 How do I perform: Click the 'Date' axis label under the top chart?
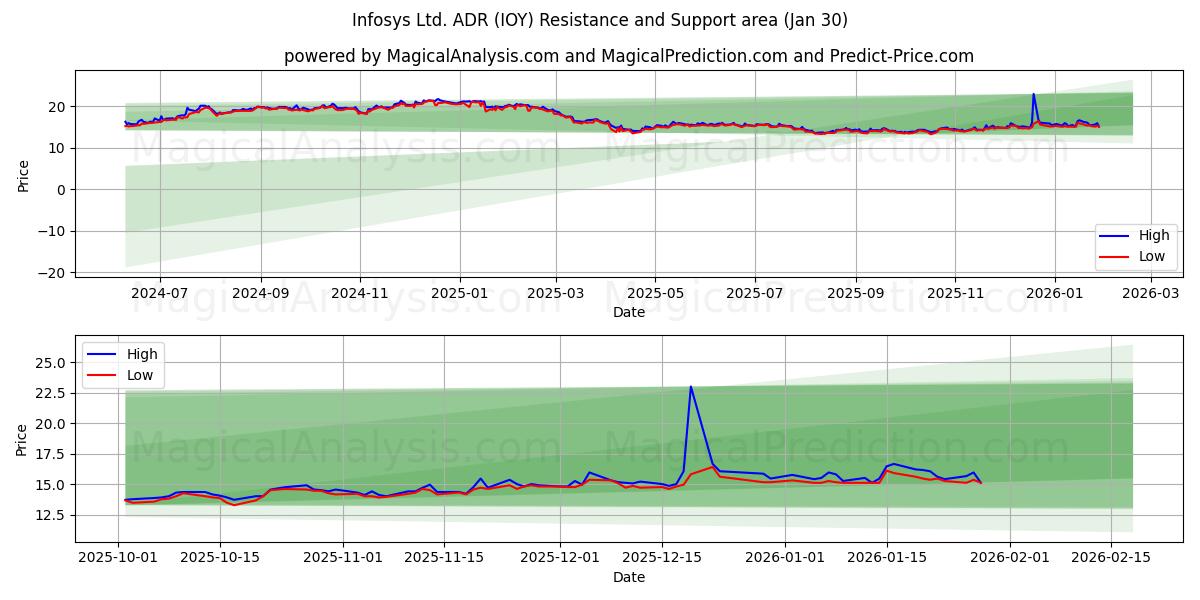(629, 312)
